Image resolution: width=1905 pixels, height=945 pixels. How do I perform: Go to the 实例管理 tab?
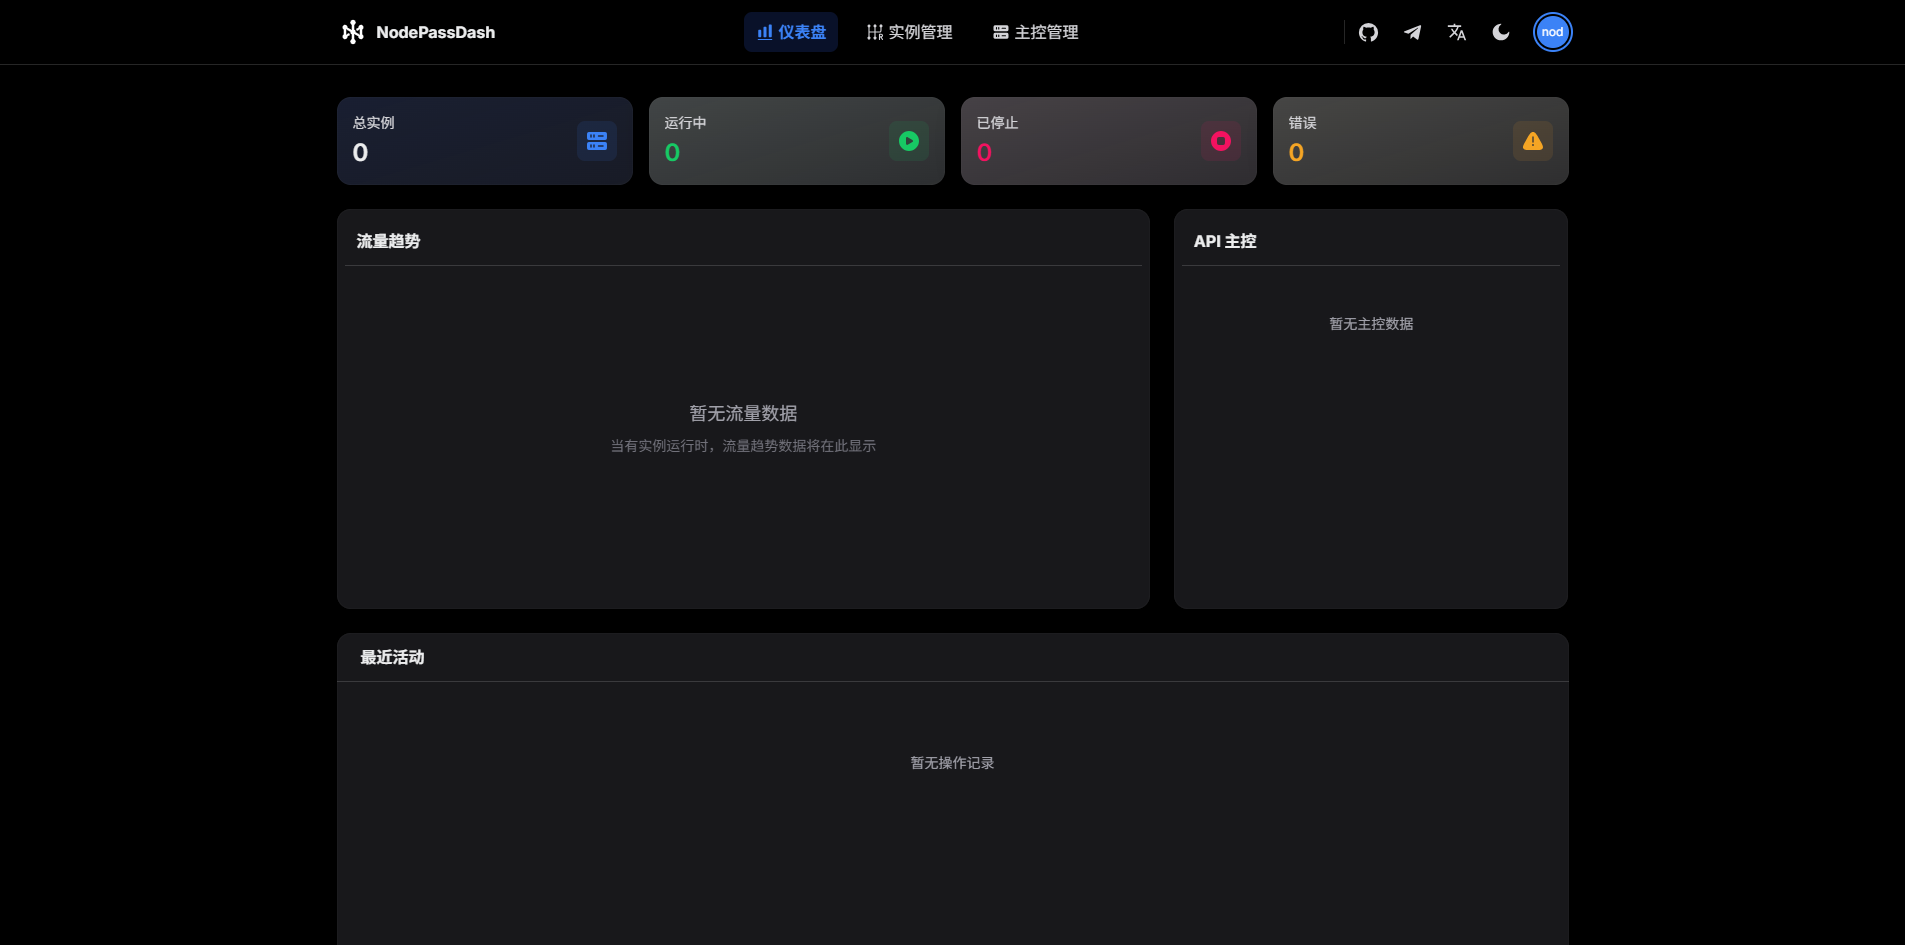tap(909, 32)
